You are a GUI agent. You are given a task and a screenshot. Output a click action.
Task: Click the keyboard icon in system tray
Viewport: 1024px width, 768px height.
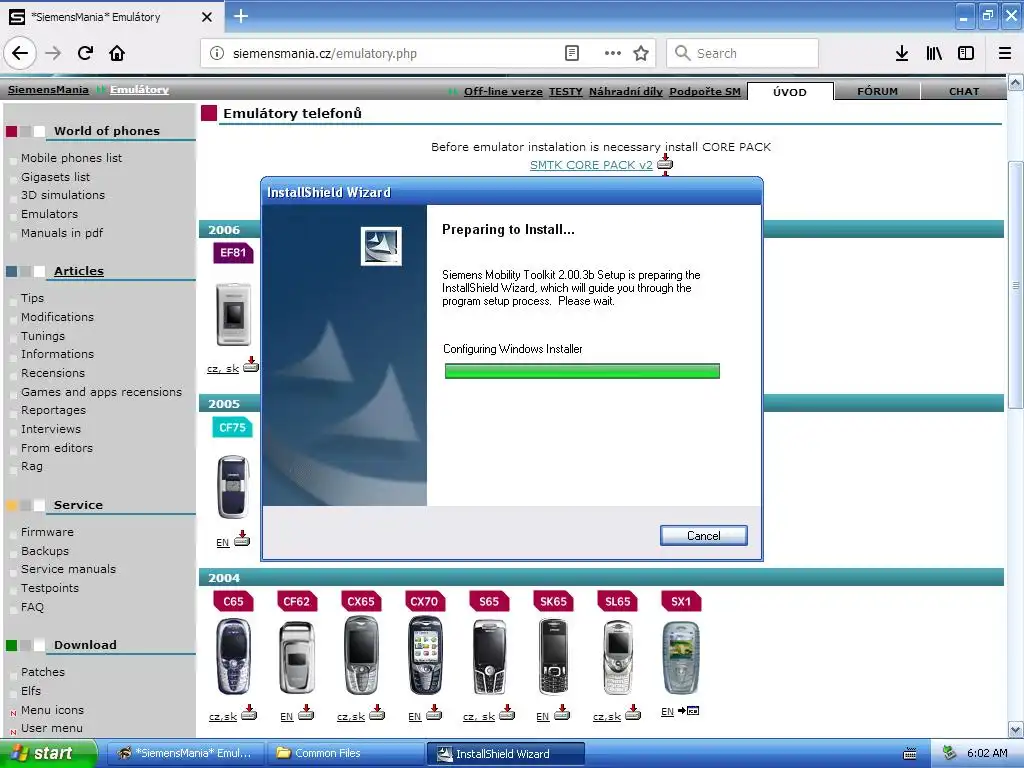(x=910, y=754)
